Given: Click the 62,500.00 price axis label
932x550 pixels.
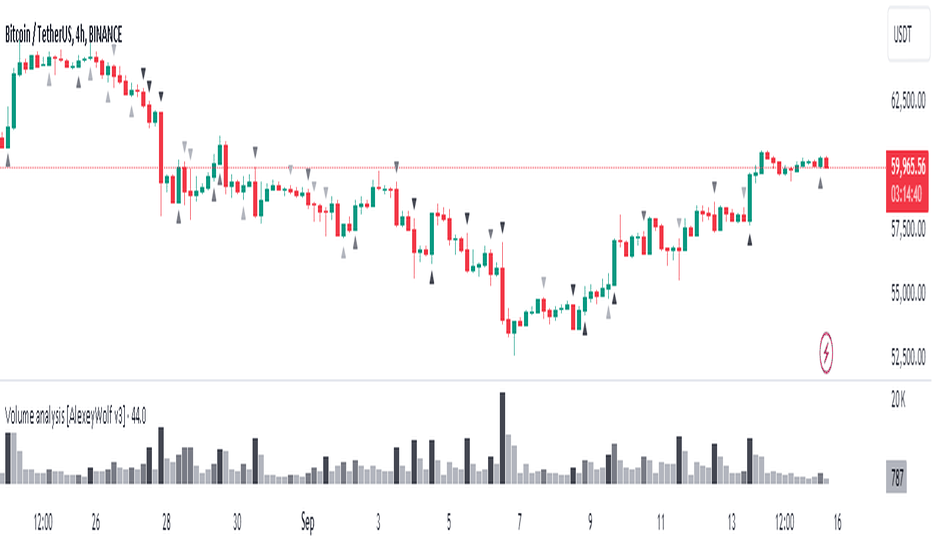Looking at the screenshot, I should pyautogui.click(x=908, y=100).
